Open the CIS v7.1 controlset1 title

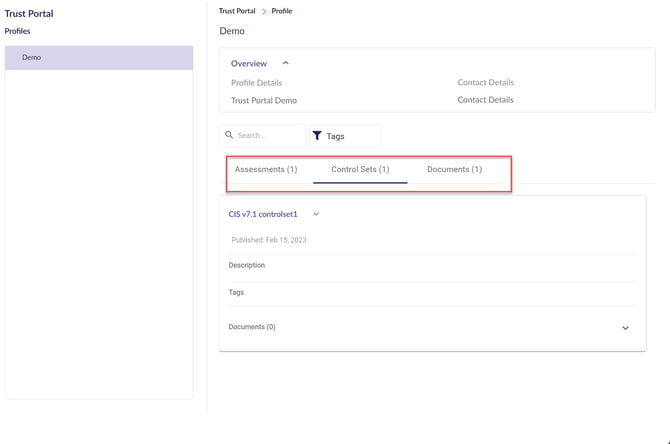pyautogui.click(x=263, y=214)
